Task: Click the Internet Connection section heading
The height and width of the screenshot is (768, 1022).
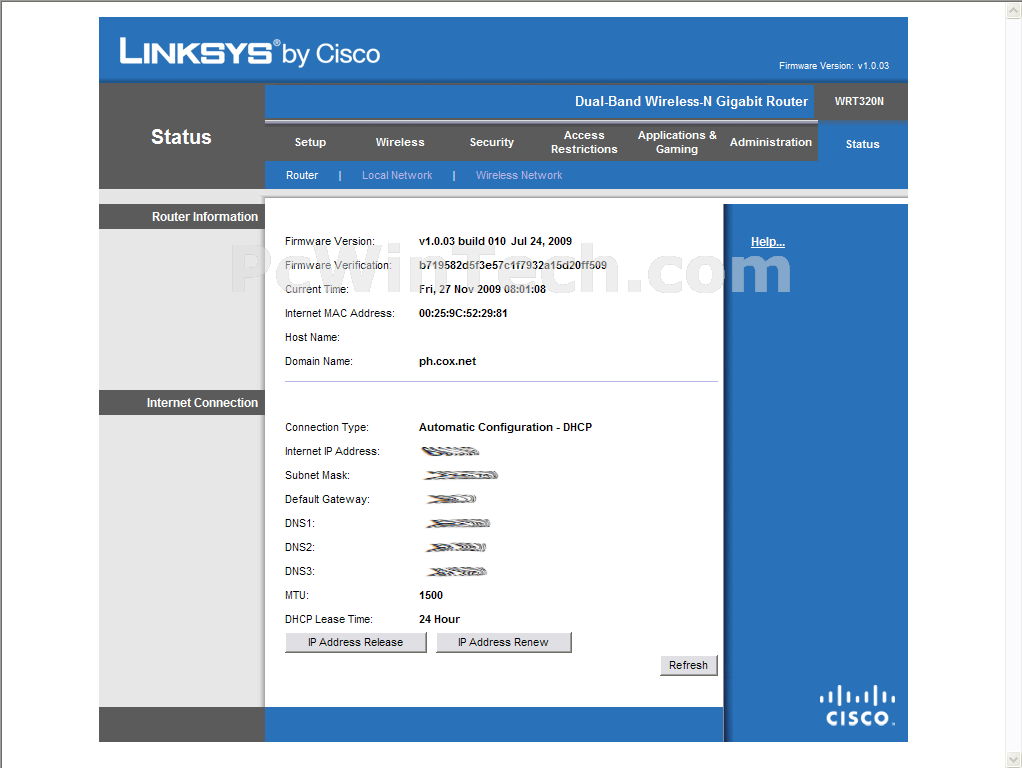Action: [202, 403]
